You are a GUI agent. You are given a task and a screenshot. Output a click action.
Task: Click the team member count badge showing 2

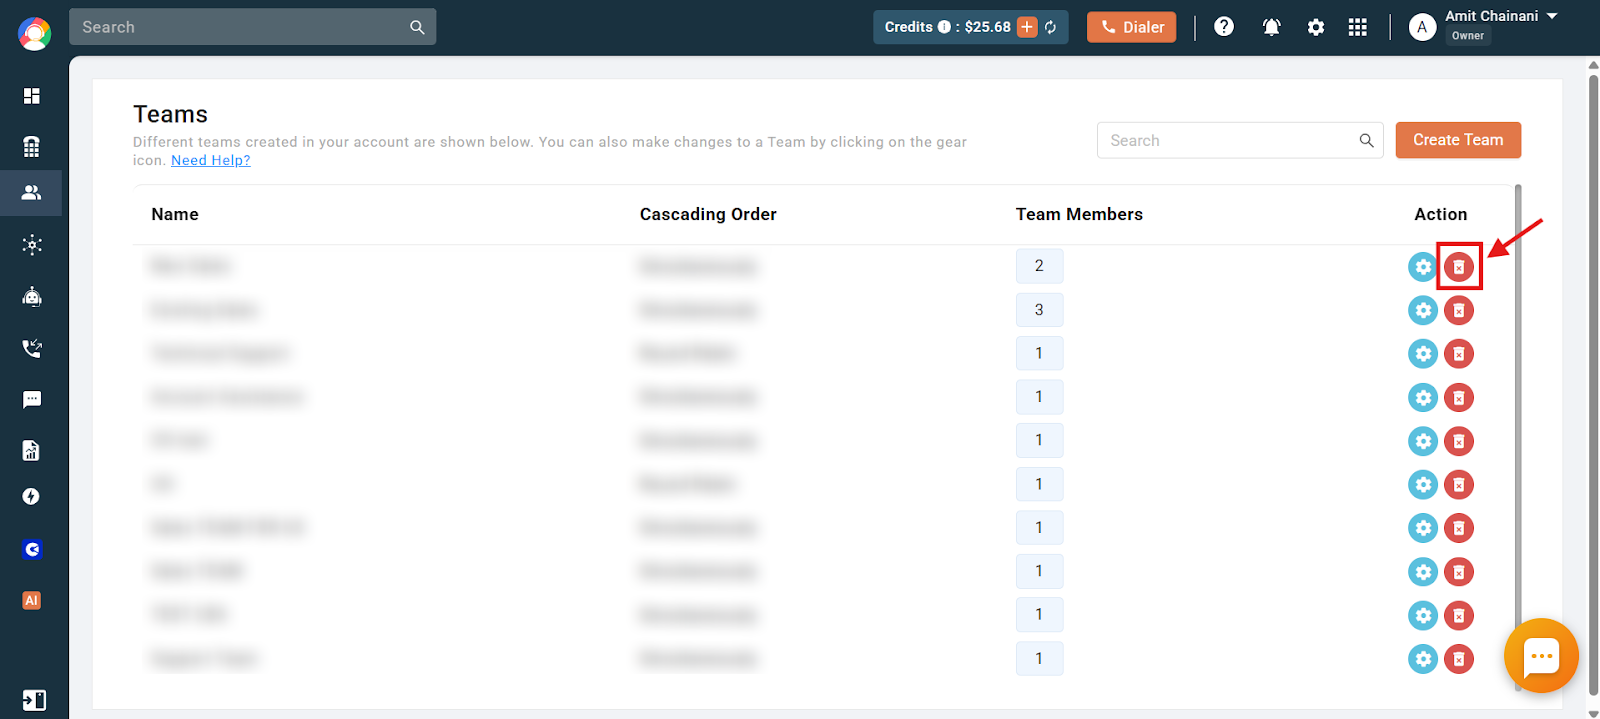tap(1039, 266)
